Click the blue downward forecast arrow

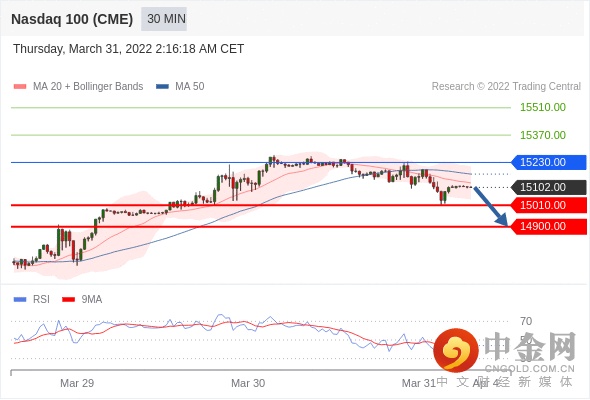[x=491, y=206]
